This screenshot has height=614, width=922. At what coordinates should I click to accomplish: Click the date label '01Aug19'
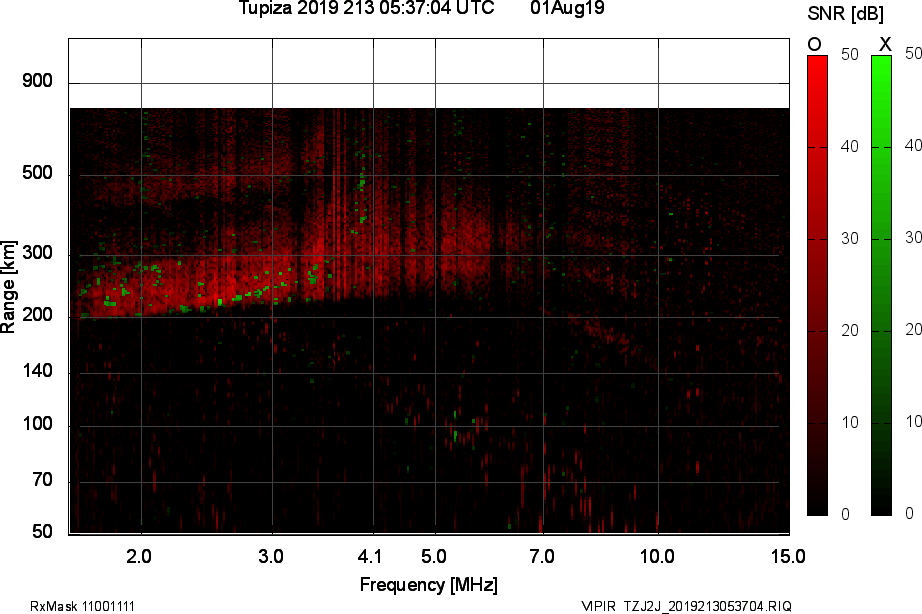[567, 8]
